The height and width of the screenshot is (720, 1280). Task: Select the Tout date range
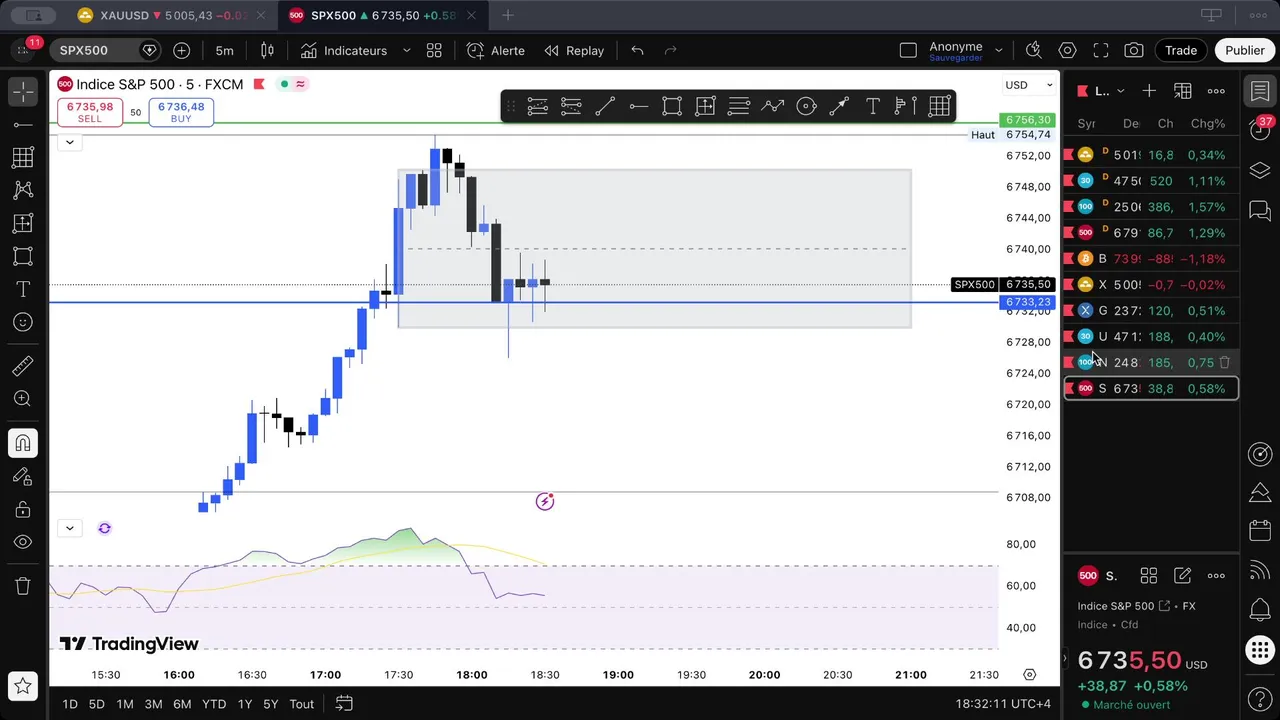(302, 704)
